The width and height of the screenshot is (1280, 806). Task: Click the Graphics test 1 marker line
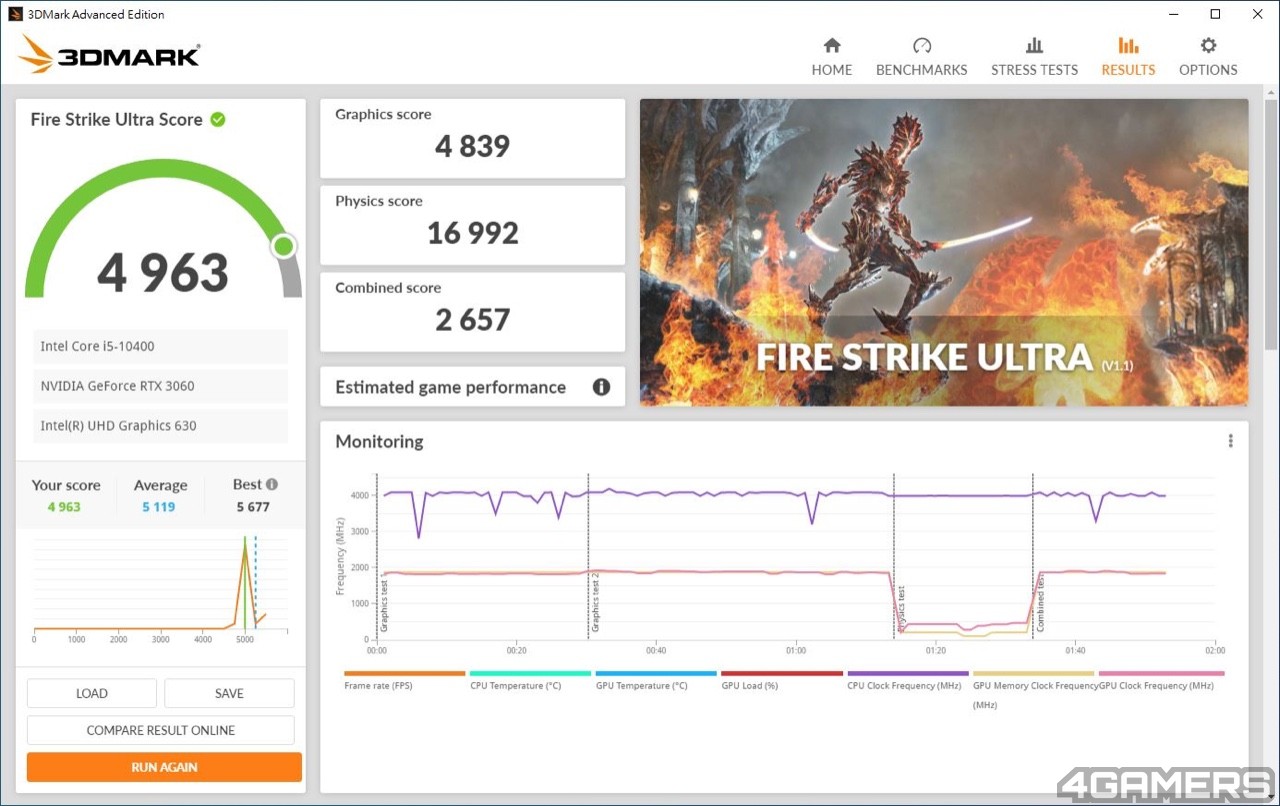[x=378, y=556]
